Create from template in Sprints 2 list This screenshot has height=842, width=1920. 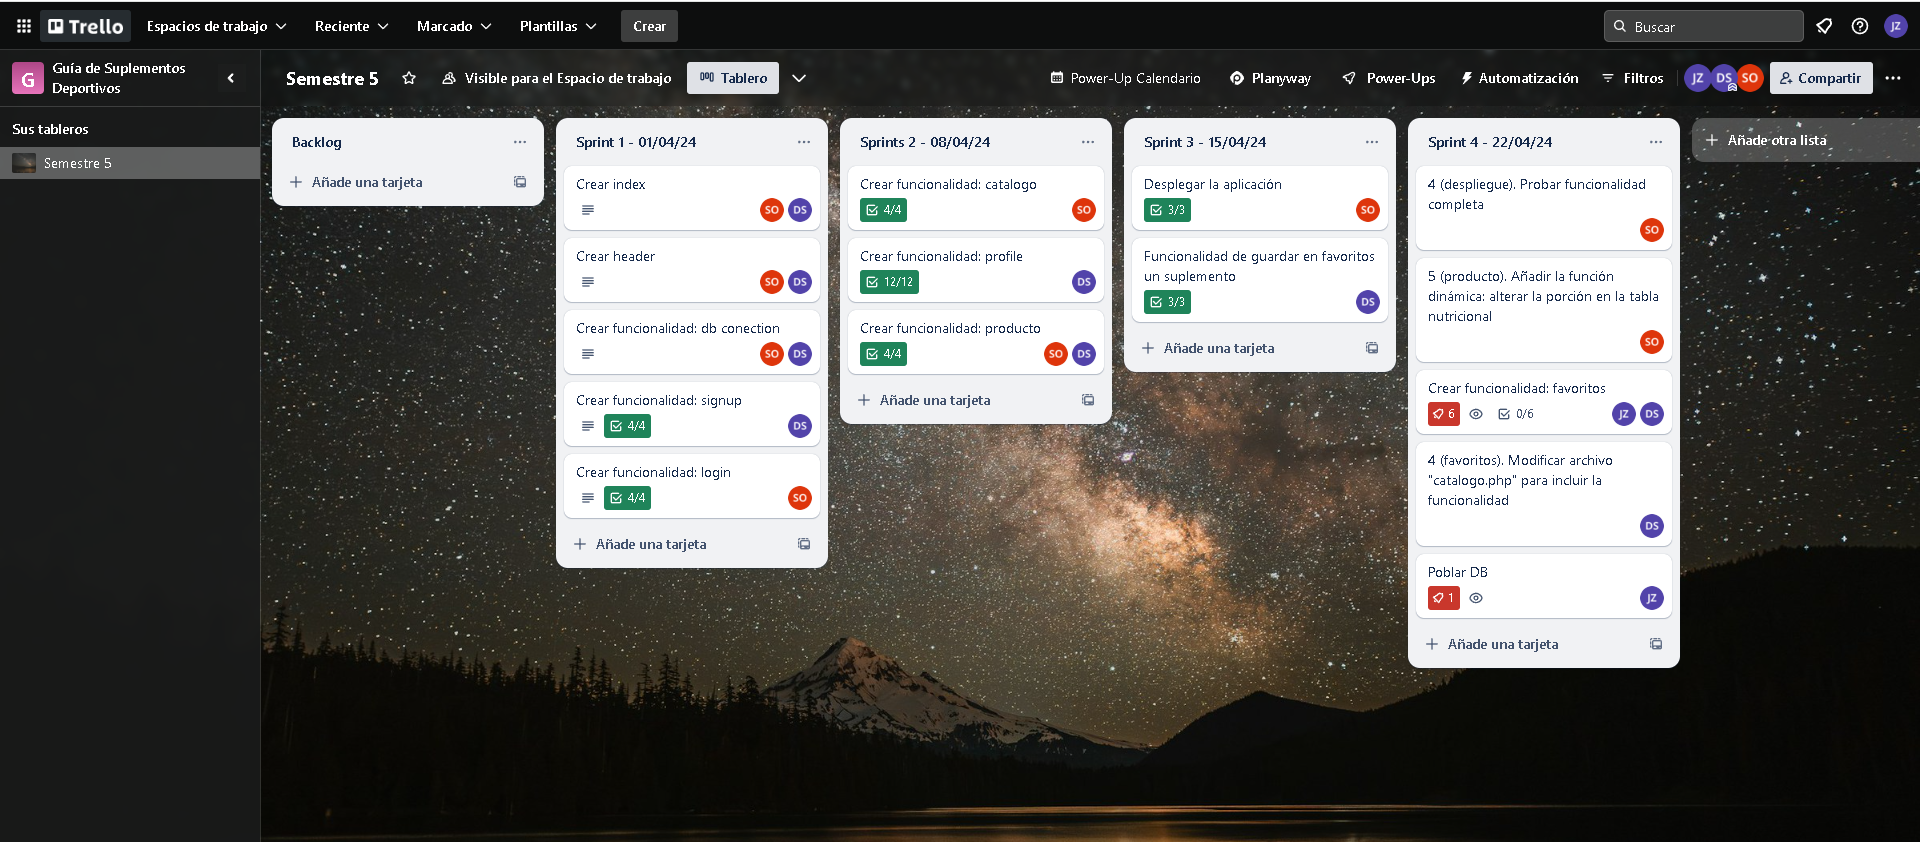(x=1088, y=400)
